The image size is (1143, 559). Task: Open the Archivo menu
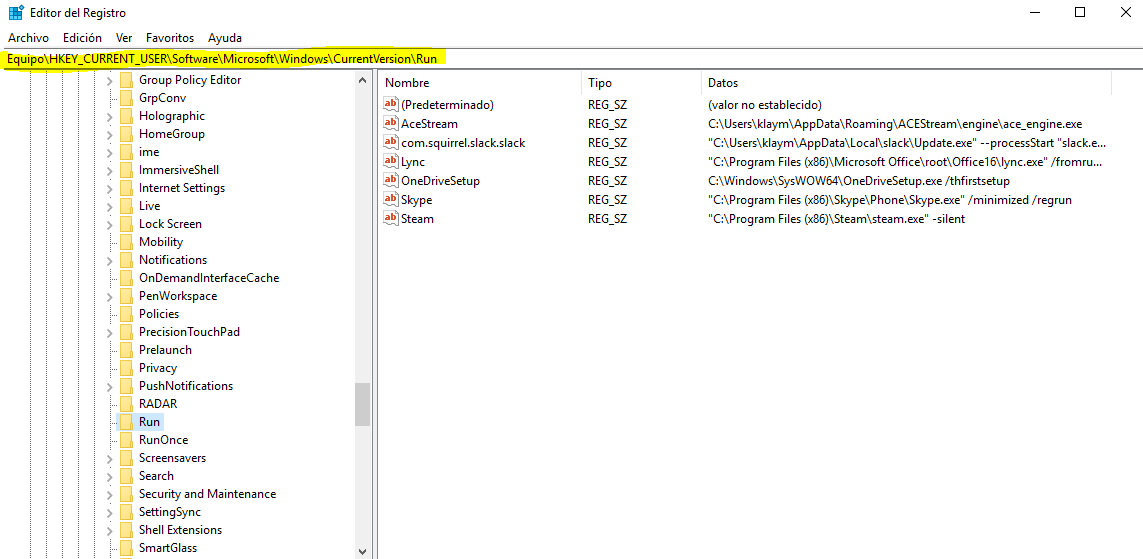point(28,38)
